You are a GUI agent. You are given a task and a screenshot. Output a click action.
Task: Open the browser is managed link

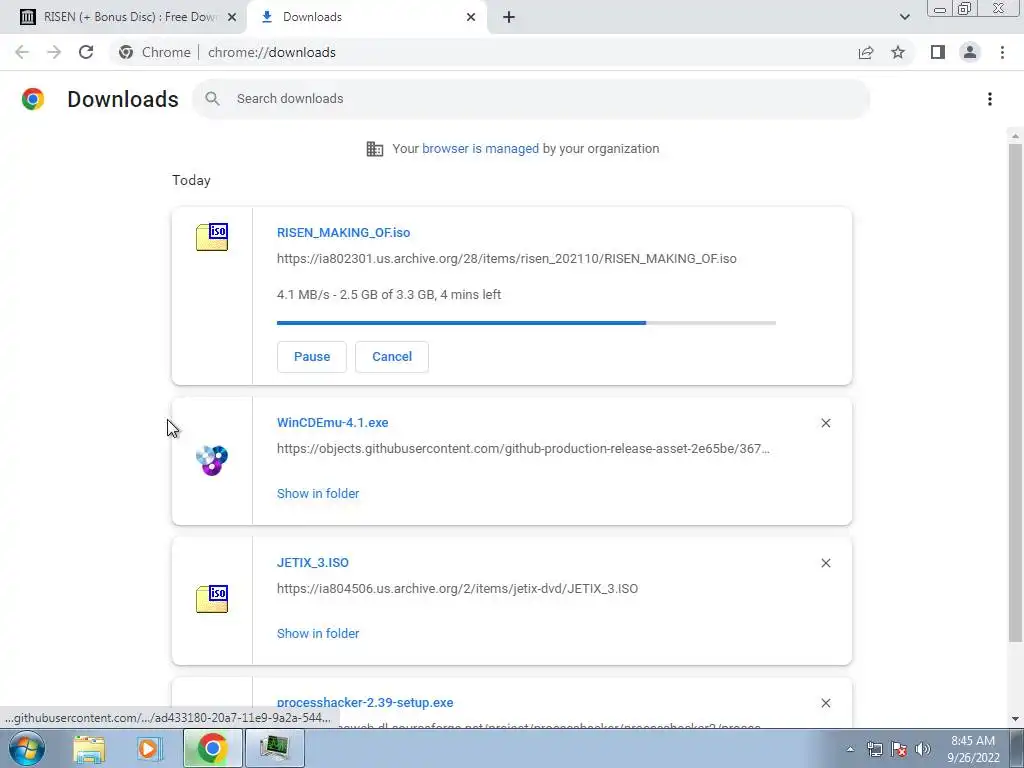coord(480,149)
